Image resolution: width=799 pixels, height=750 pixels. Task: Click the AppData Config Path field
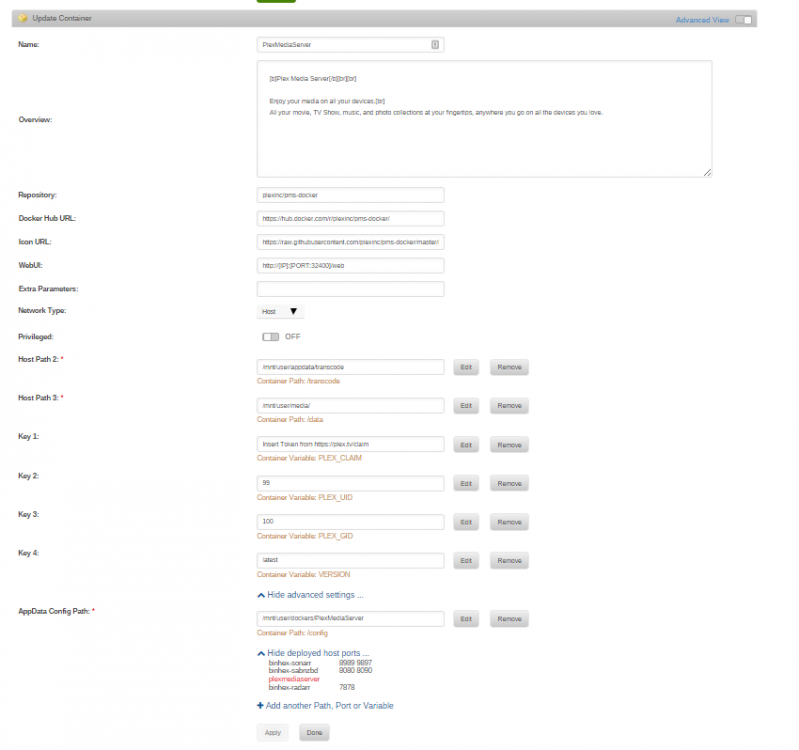(x=351, y=619)
